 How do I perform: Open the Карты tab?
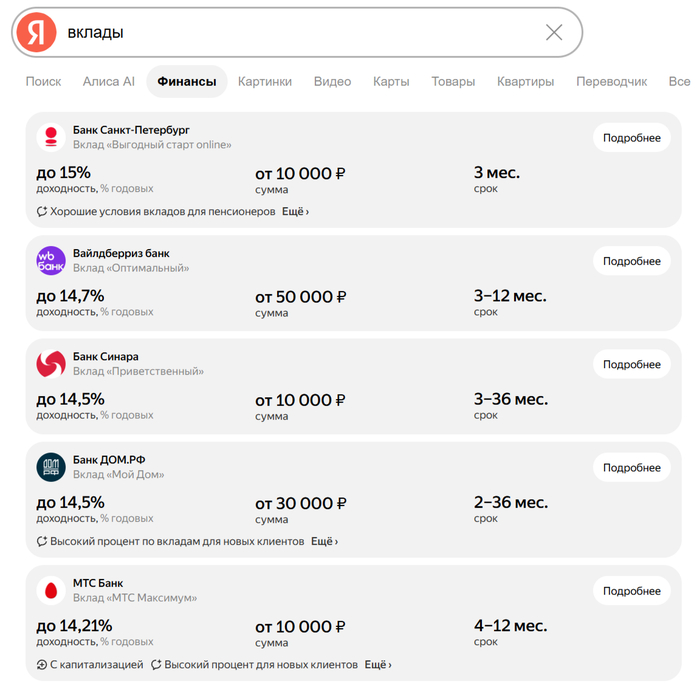coord(391,81)
